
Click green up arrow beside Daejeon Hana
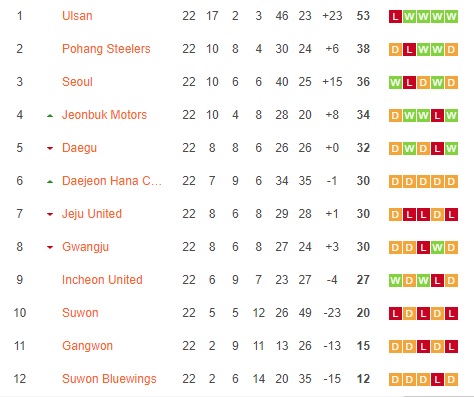[x=50, y=182]
